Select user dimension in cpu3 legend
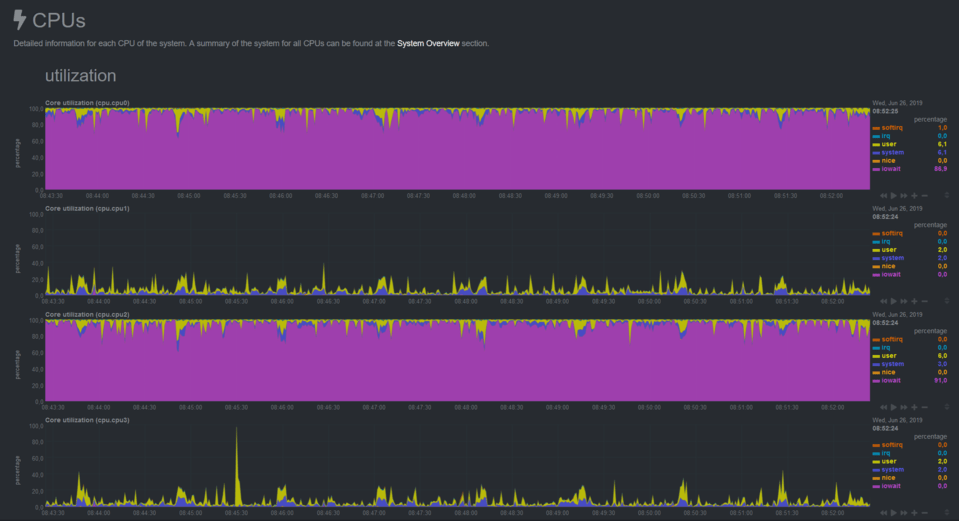Image resolution: width=959 pixels, height=521 pixels. point(884,462)
